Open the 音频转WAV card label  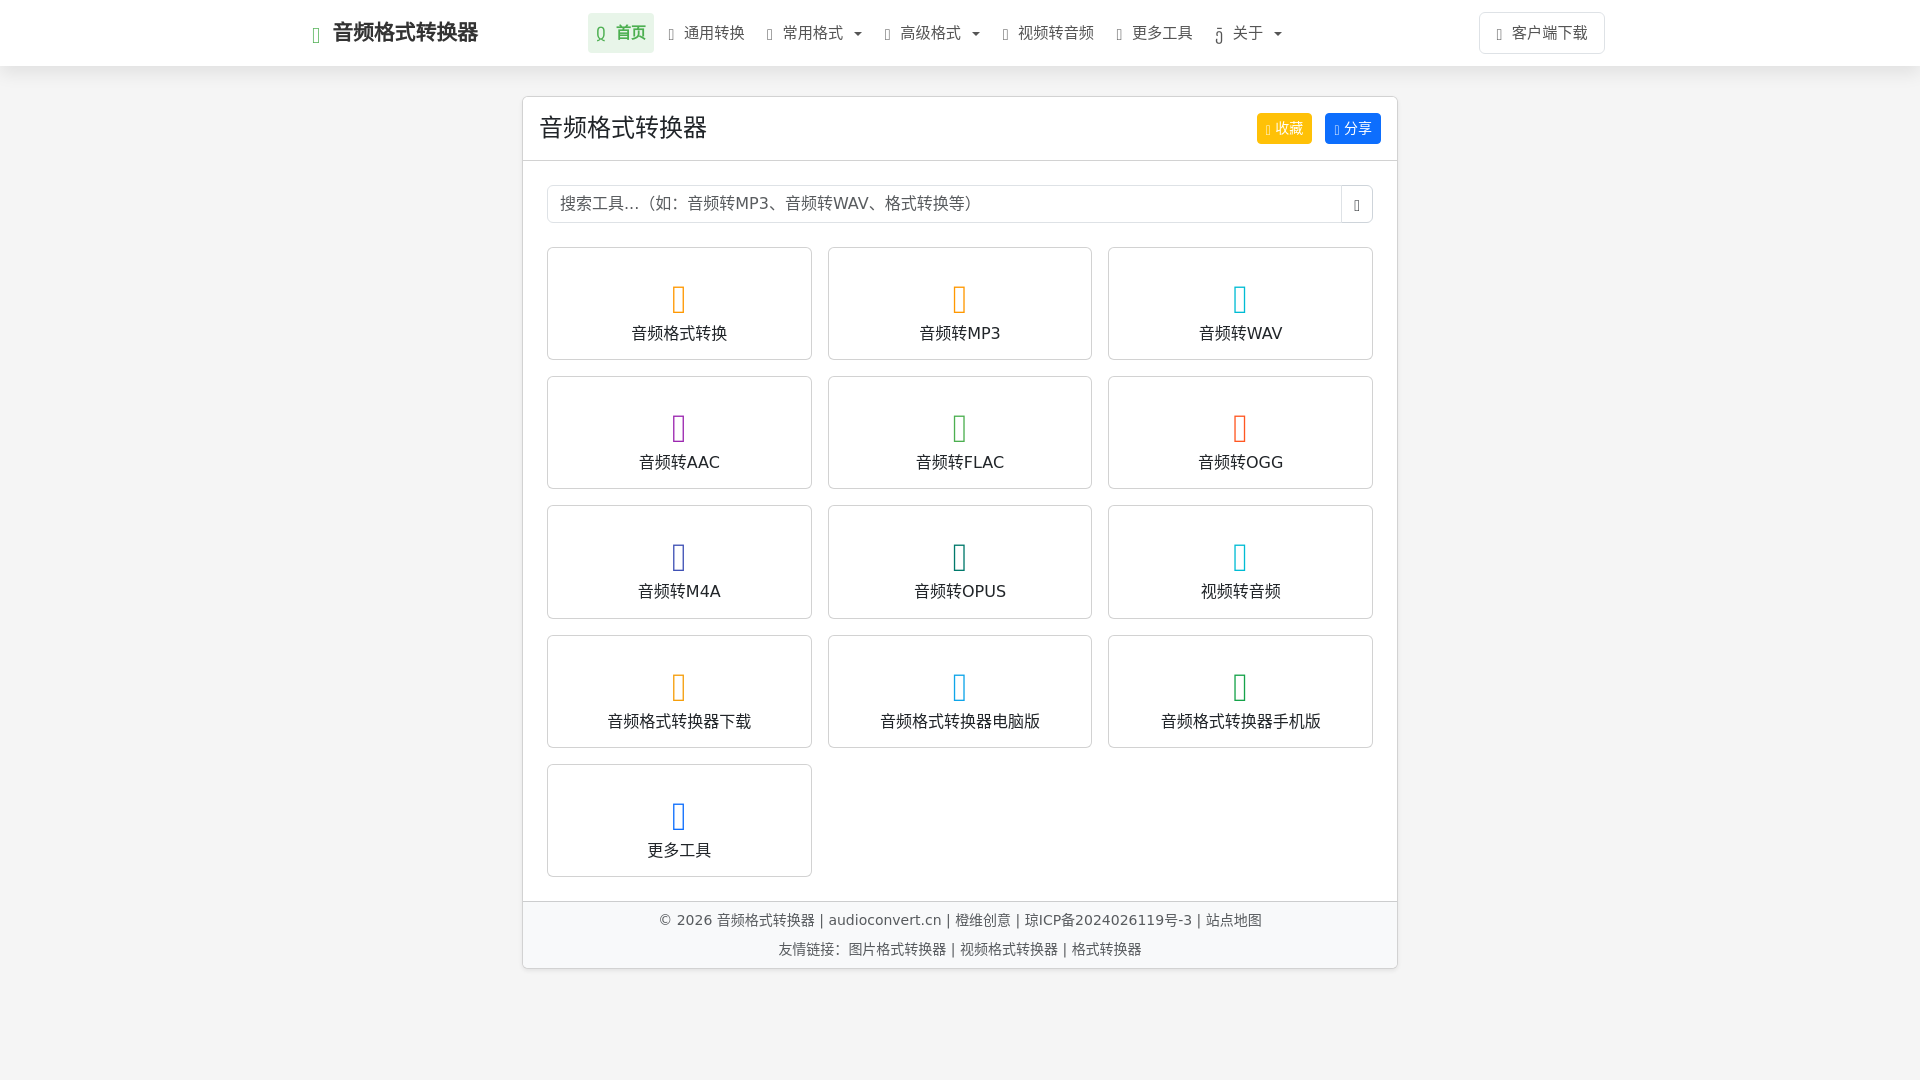point(1240,333)
